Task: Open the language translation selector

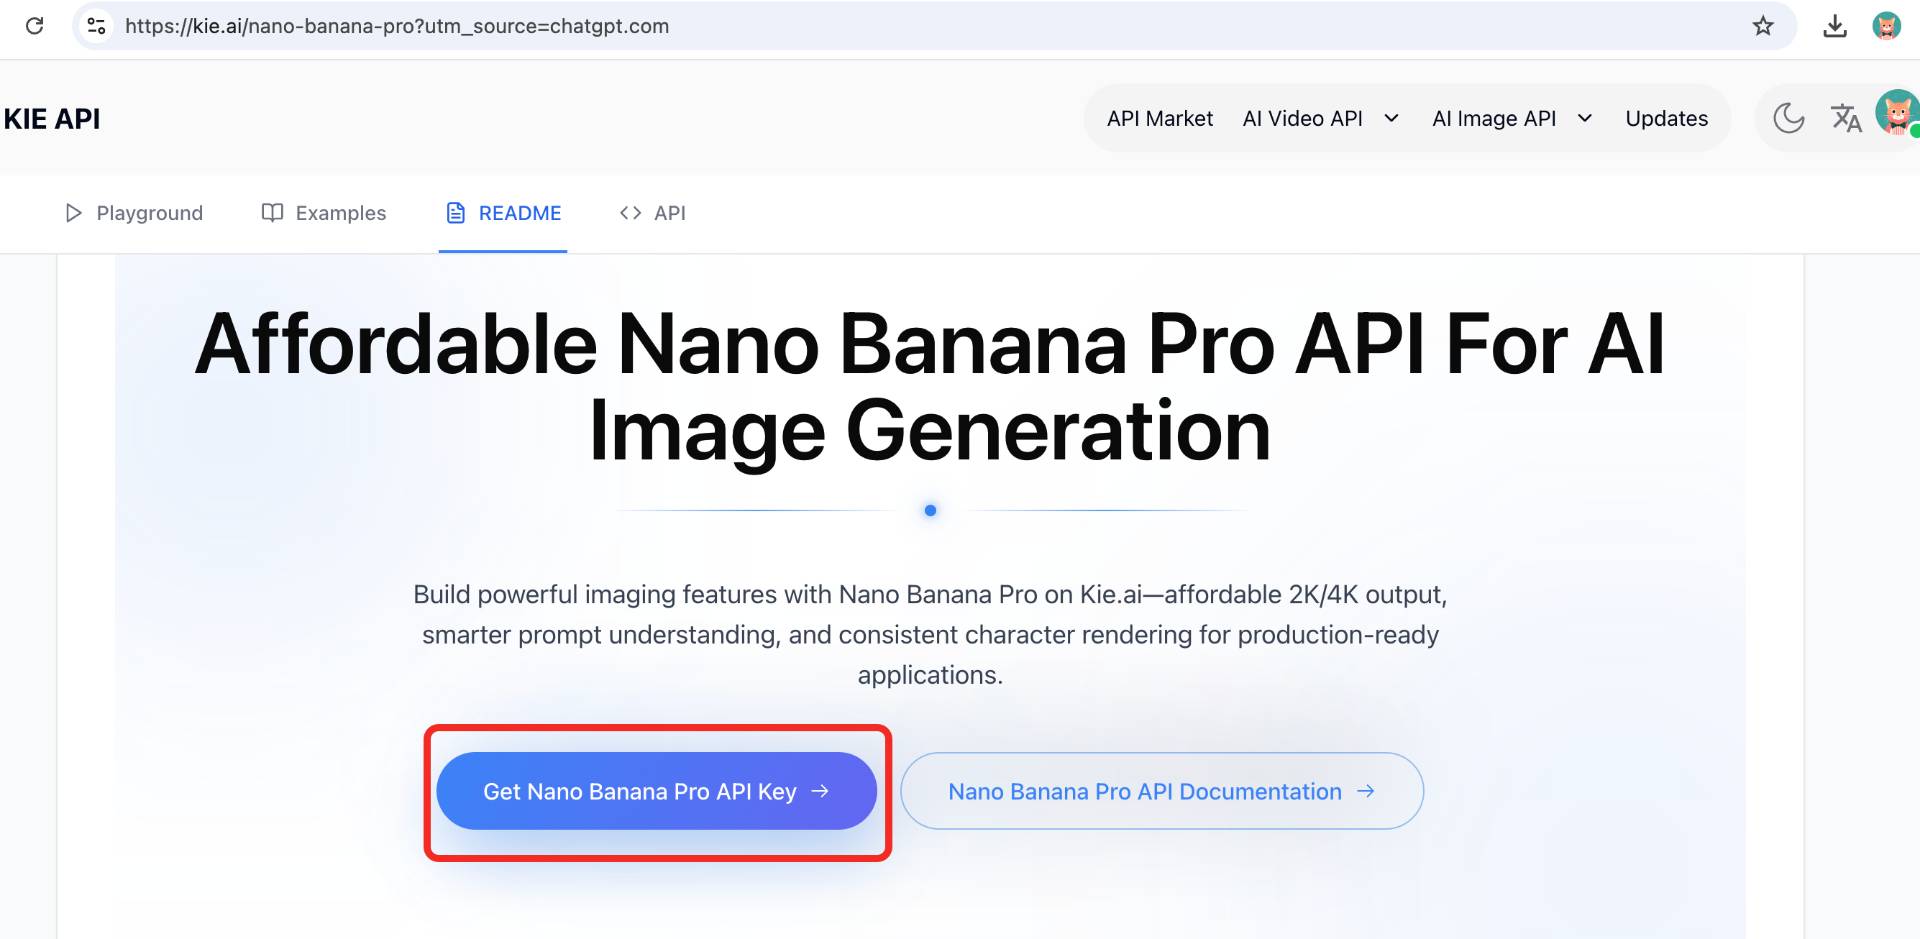Action: pyautogui.click(x=1846, y=118)
